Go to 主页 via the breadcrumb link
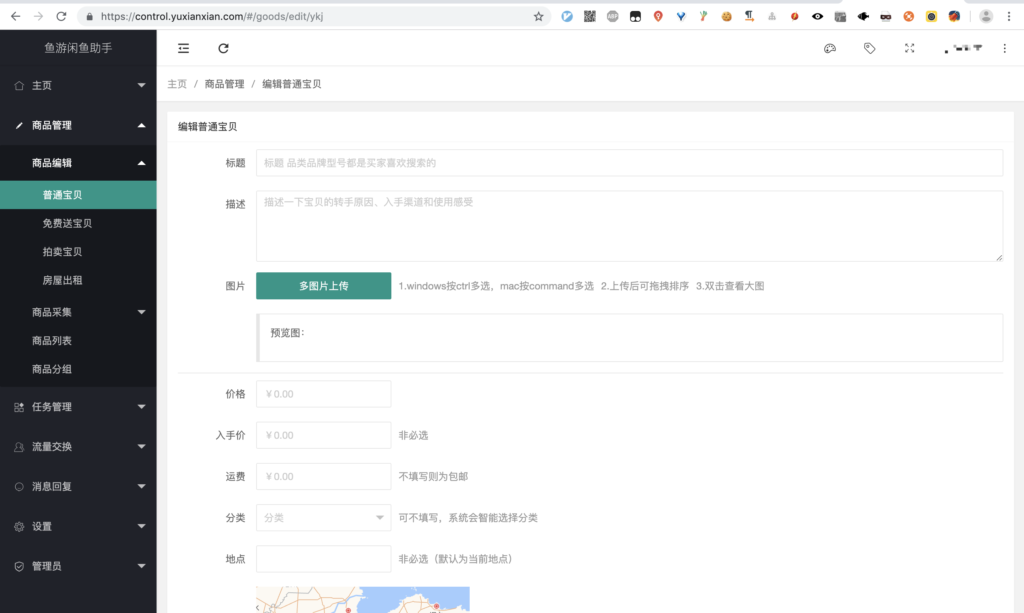Image resolution: width=1024 pixels, height=613 pixels. [177, 84]
